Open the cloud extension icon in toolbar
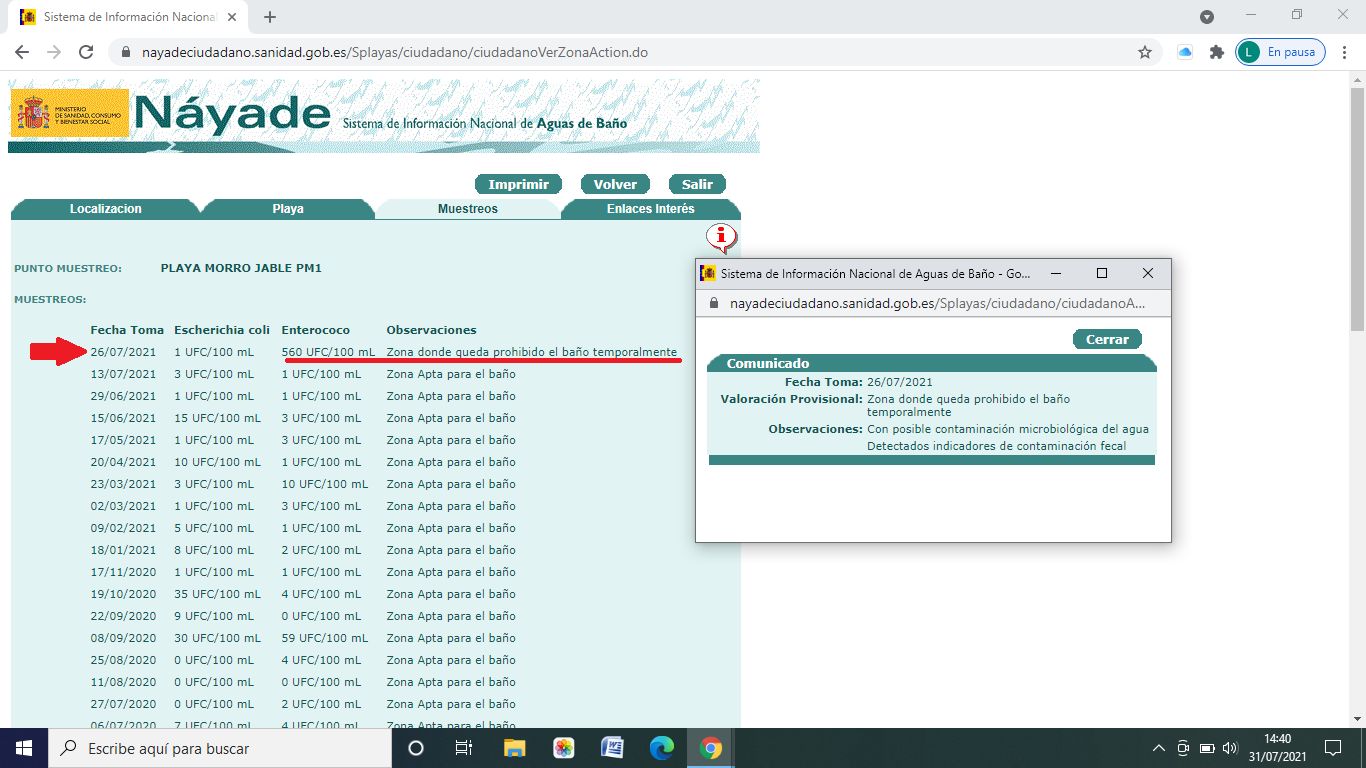Image resolution: width=1366 pixels, height=768 pixels. pos(1185,52)
